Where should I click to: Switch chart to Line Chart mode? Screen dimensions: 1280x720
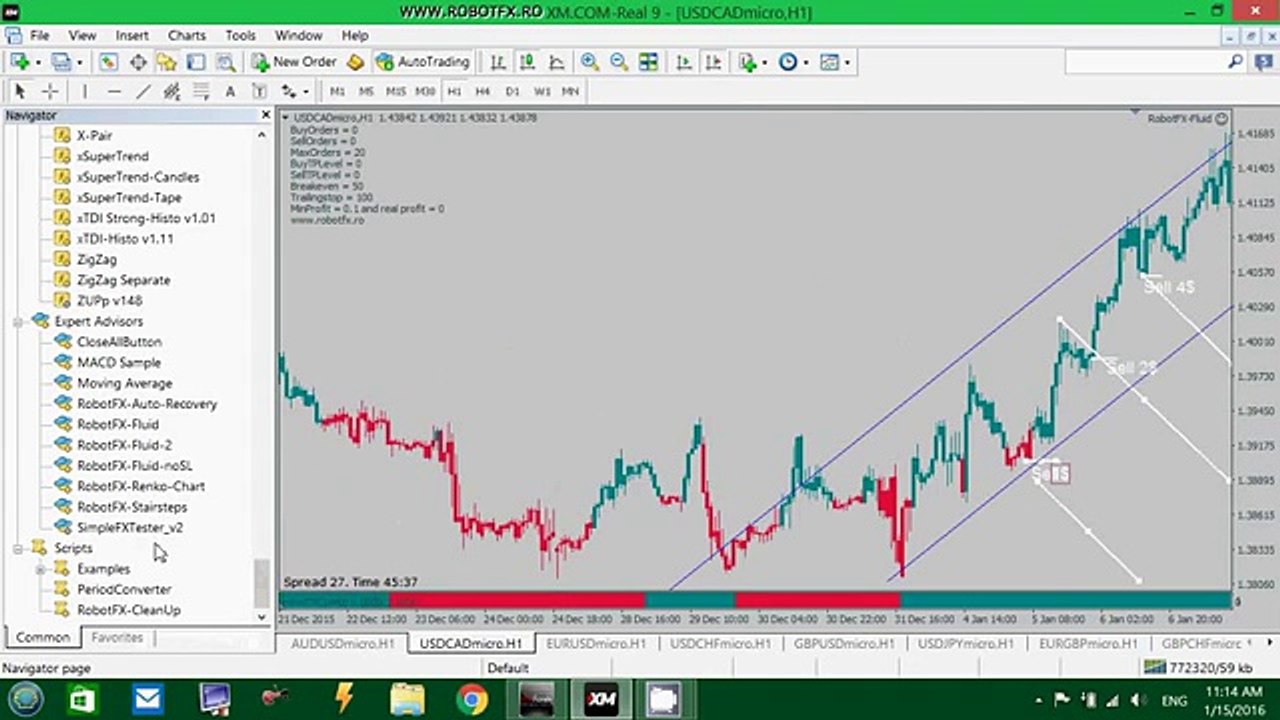point(556,62)
